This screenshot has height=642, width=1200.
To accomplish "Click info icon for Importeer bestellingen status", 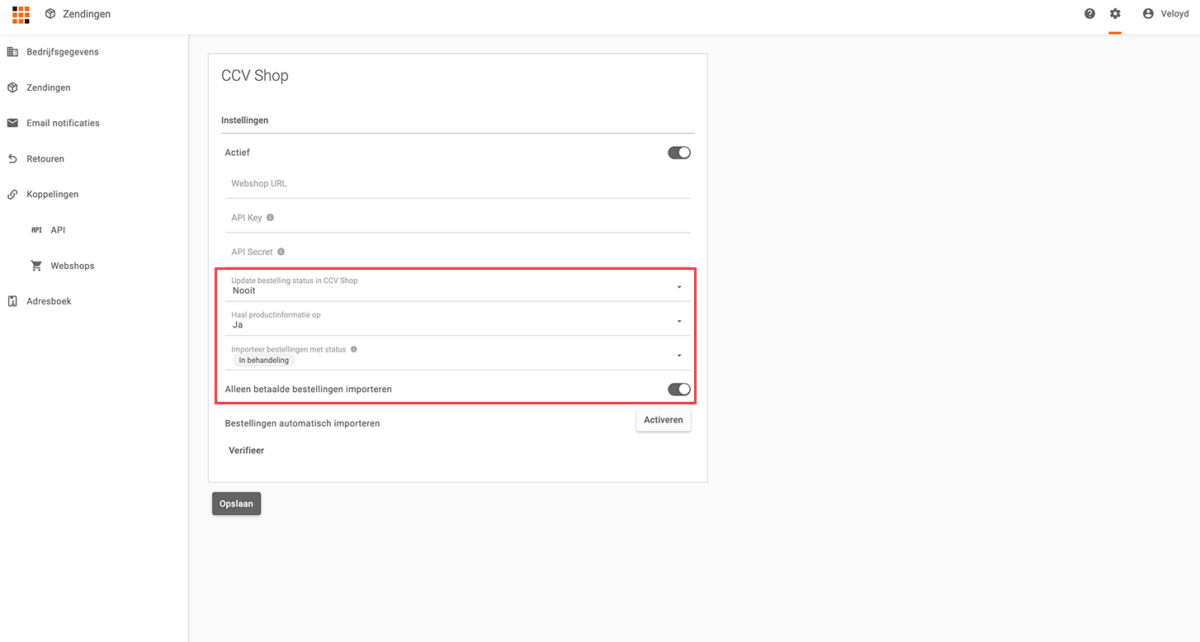I will pyautogui.click(x=354, y=350).
